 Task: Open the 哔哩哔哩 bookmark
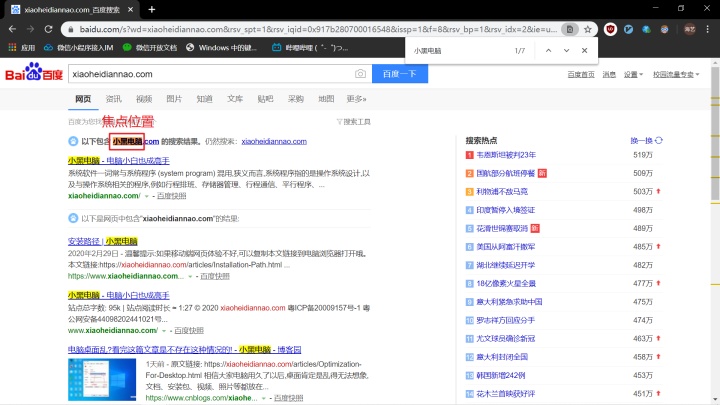(x=310, y=47)
